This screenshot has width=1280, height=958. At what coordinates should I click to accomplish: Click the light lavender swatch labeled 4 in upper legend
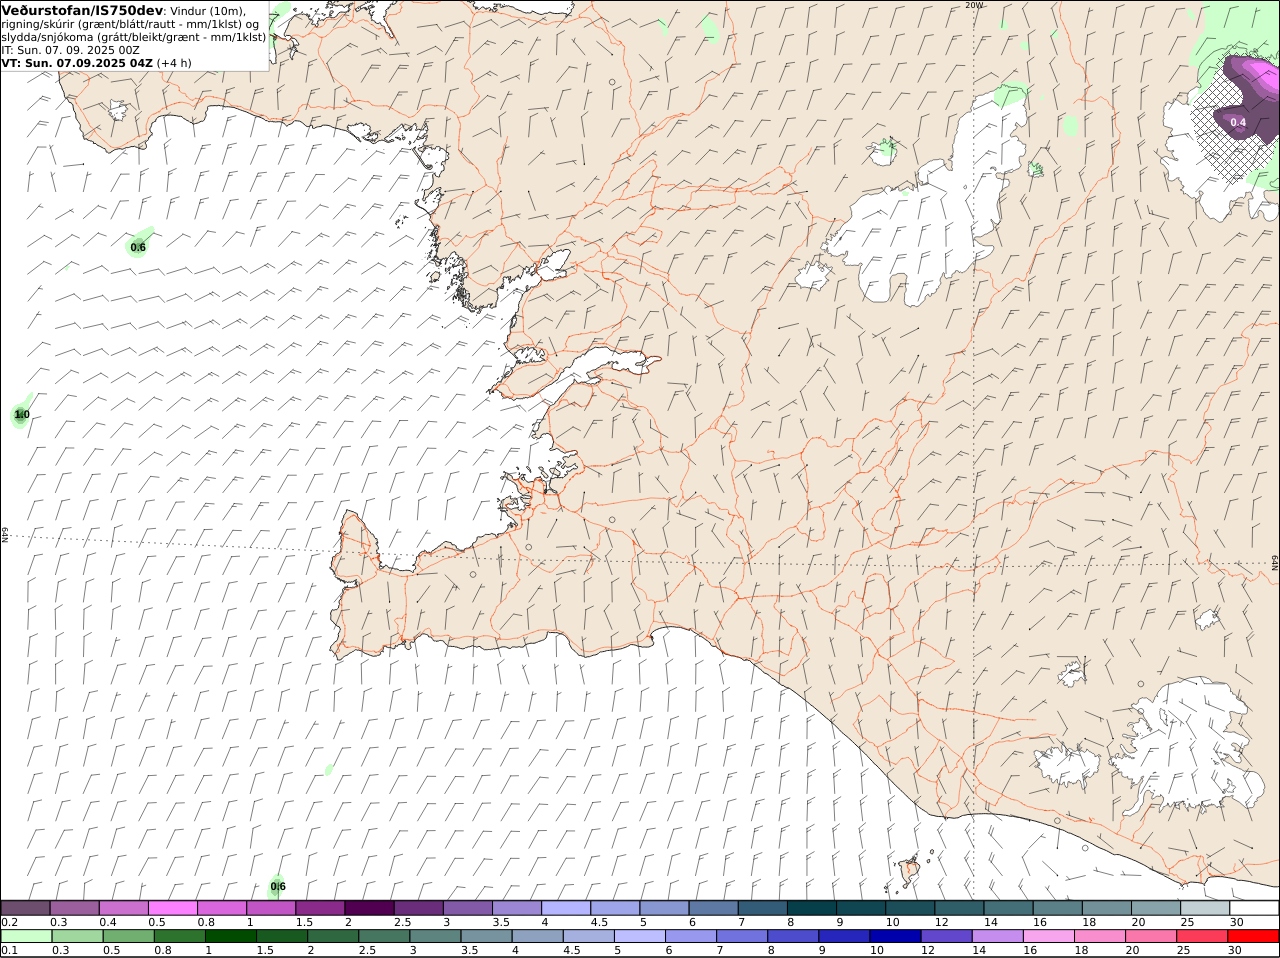[x=565, y=908]
